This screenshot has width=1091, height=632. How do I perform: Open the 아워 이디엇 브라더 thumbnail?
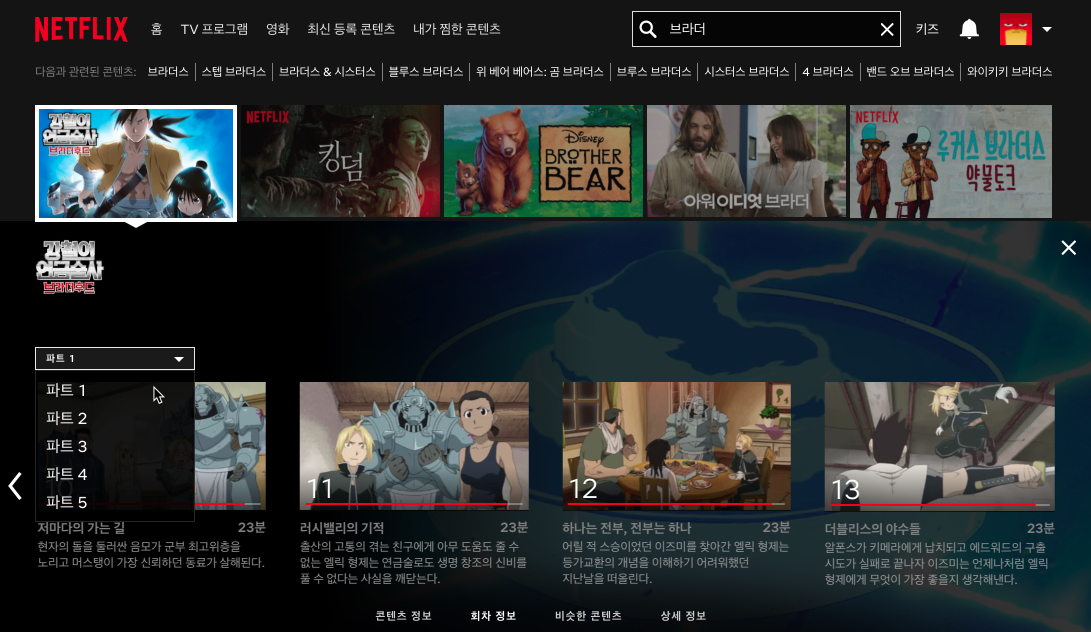pos(747,161)
